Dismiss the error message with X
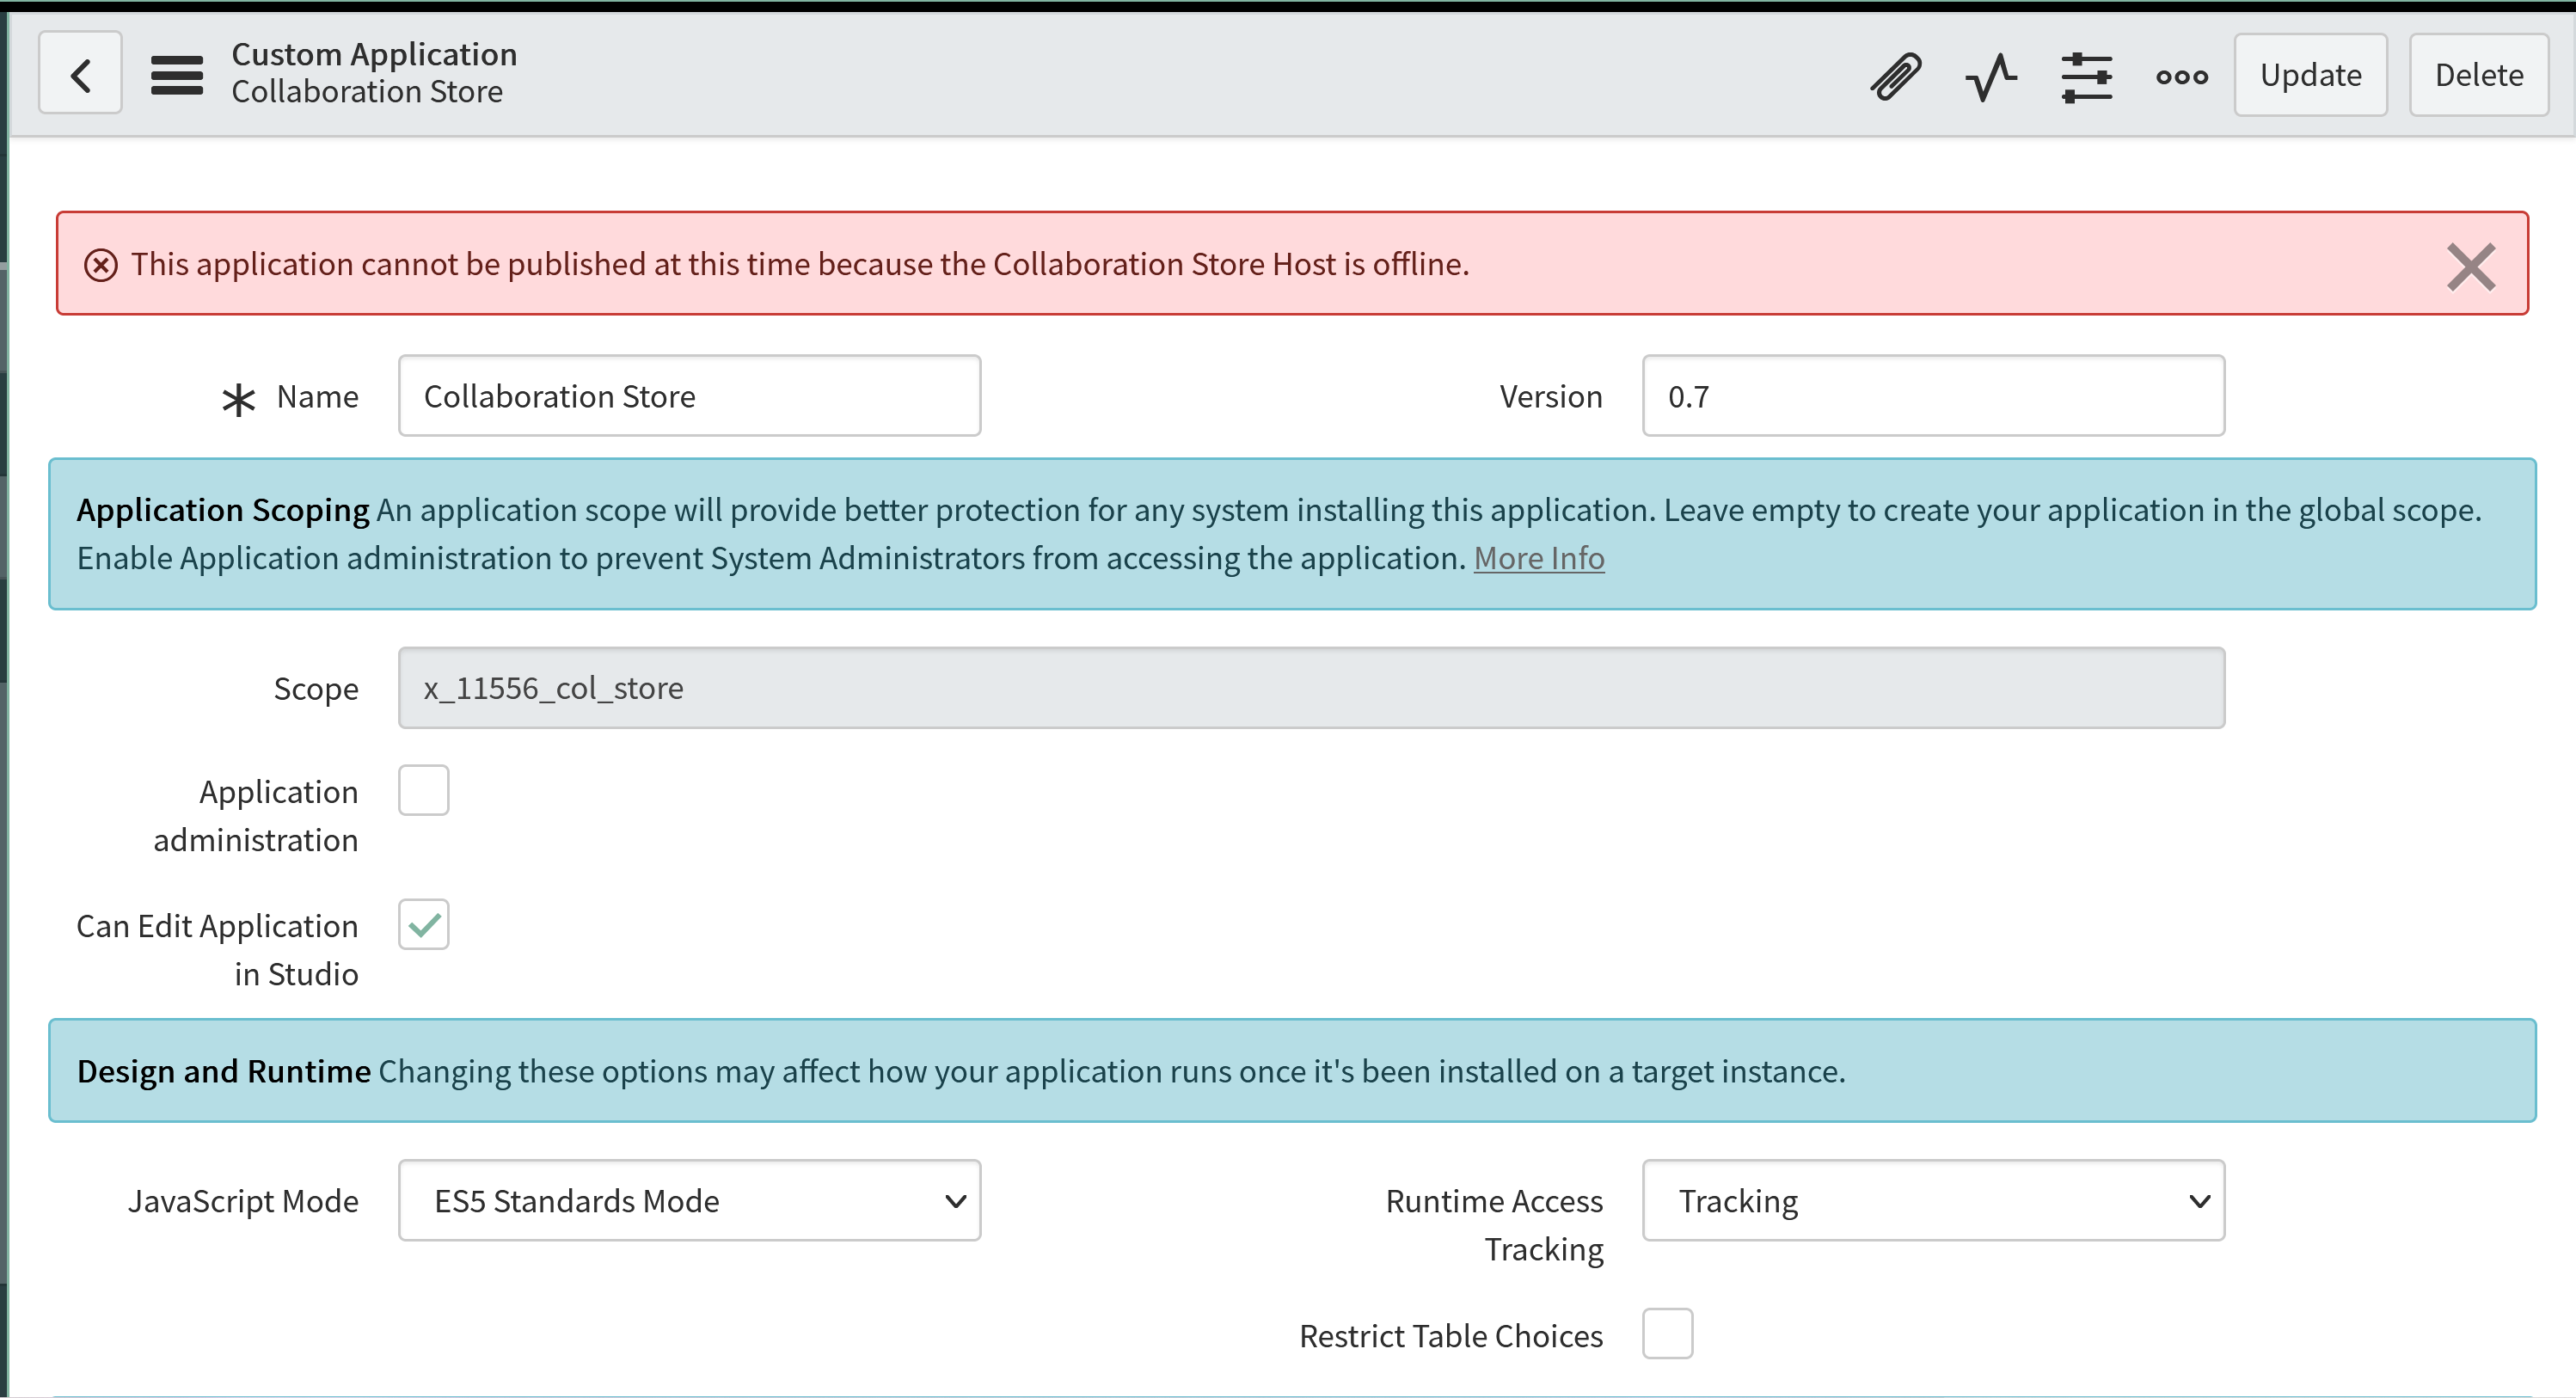2576x1398 pixels. (x=2470, y=266)
